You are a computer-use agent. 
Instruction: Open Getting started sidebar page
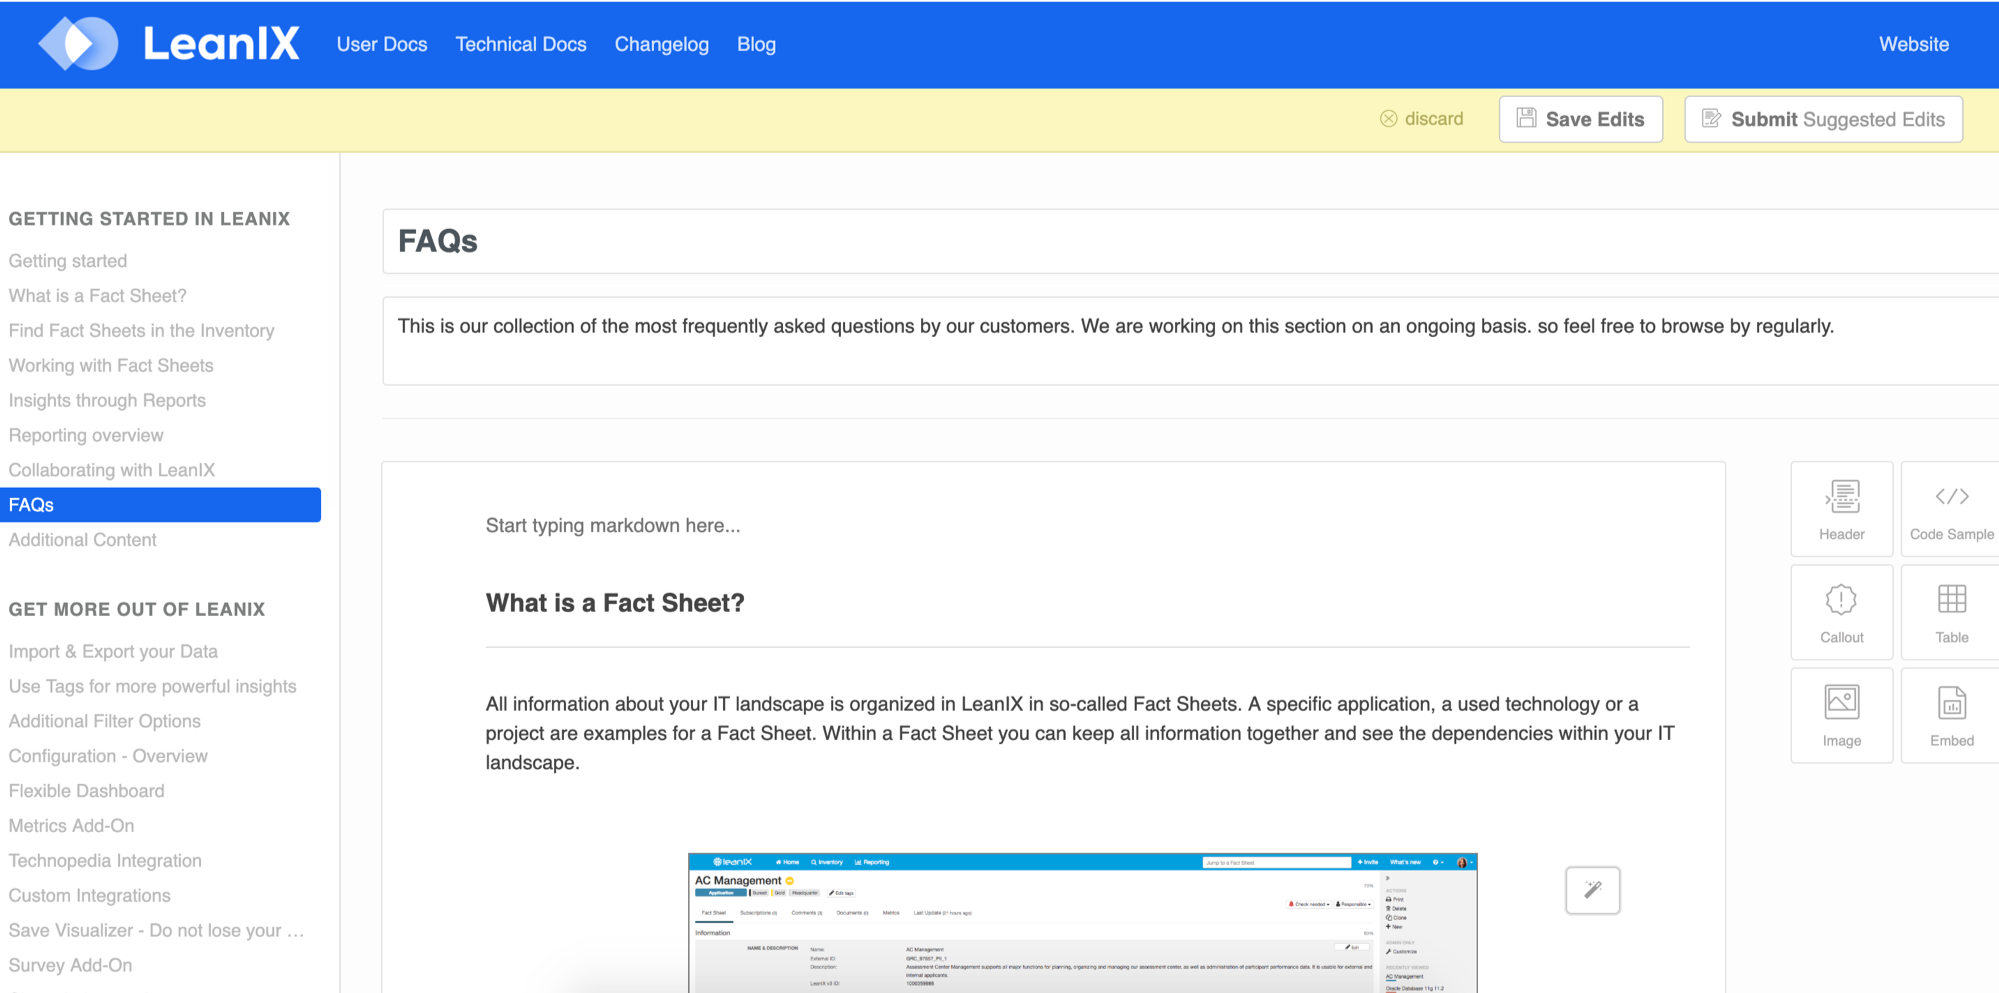68,261
